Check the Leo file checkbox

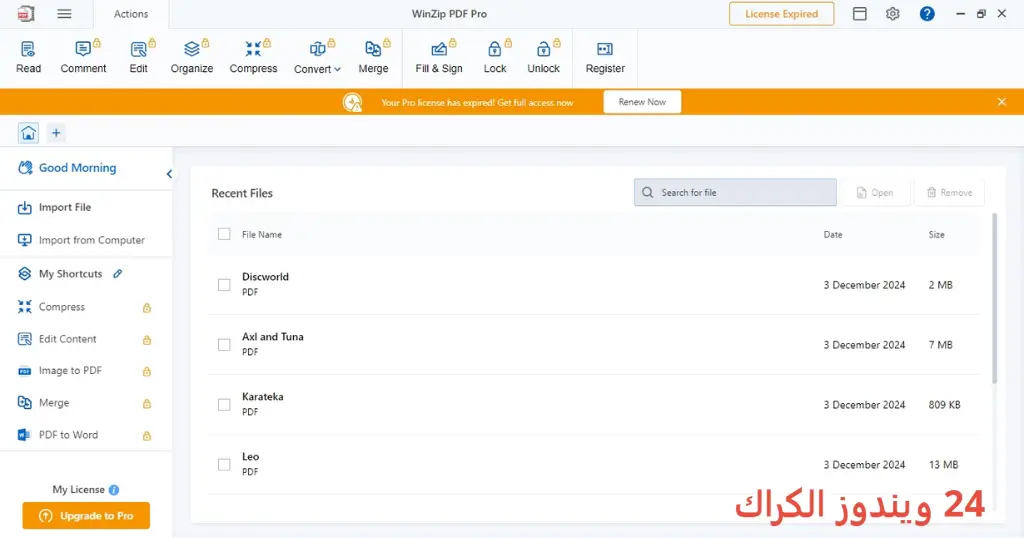(x=224, y=465)
